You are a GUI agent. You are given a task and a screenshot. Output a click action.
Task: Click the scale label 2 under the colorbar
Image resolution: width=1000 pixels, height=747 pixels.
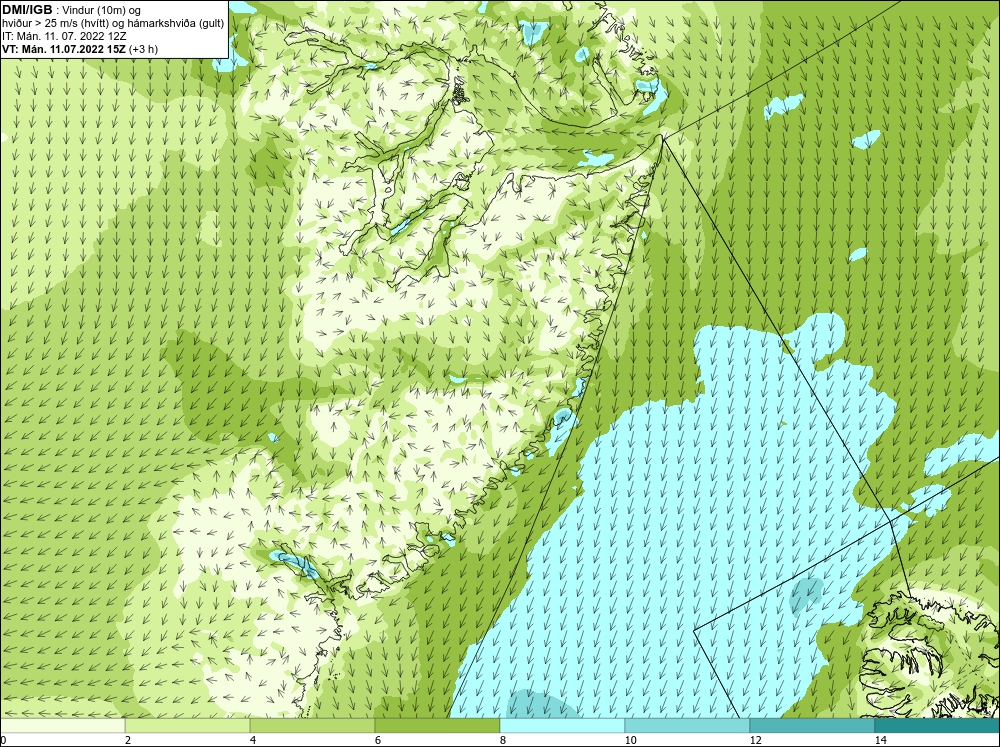(x=128, y=740)
